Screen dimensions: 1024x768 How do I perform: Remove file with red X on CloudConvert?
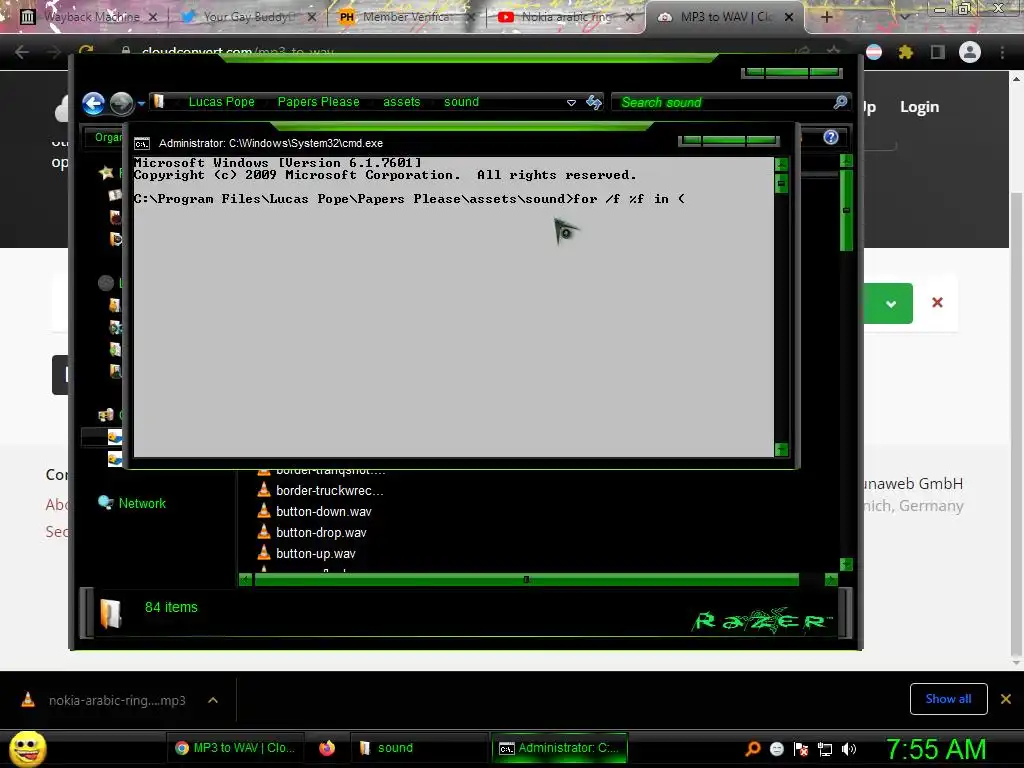pos(937,302)
